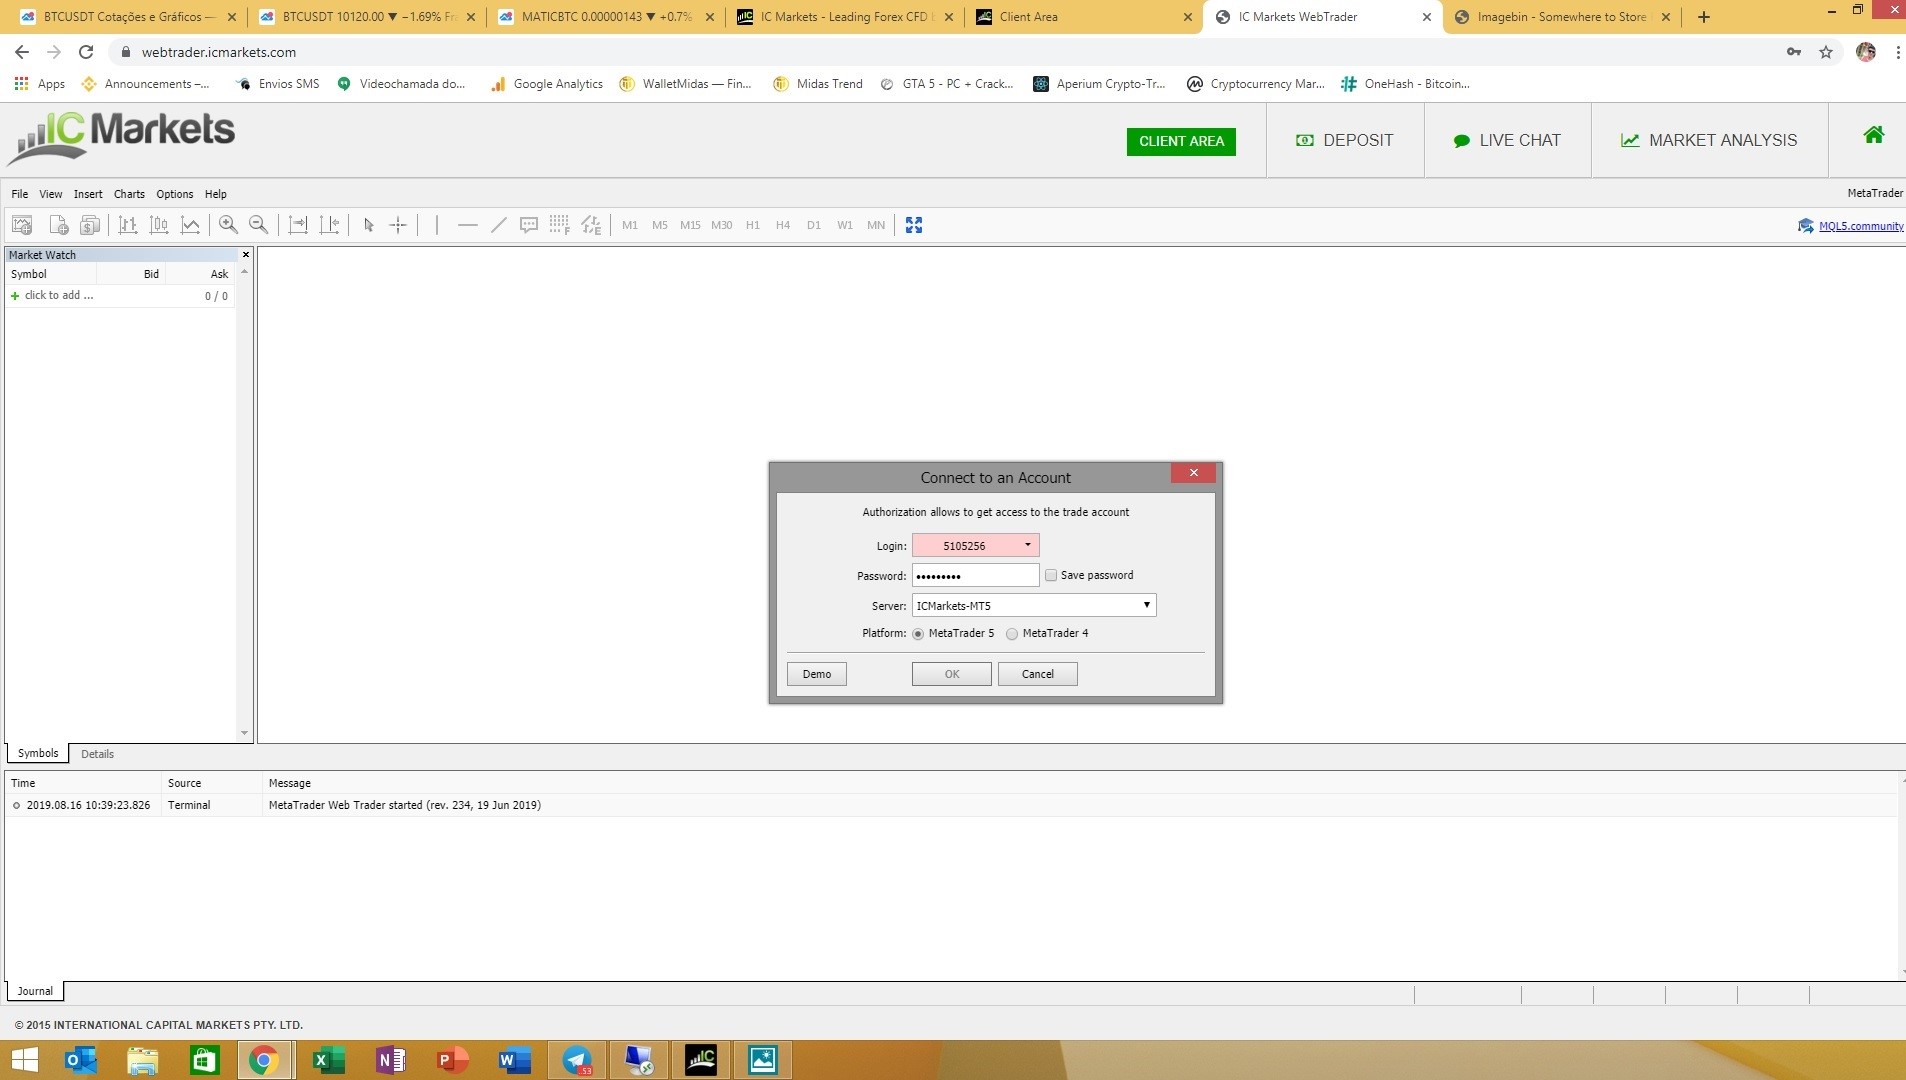Click the CLIENT AREA button
This screenshot has height=1080, width=1906.
click(1181, 141)
